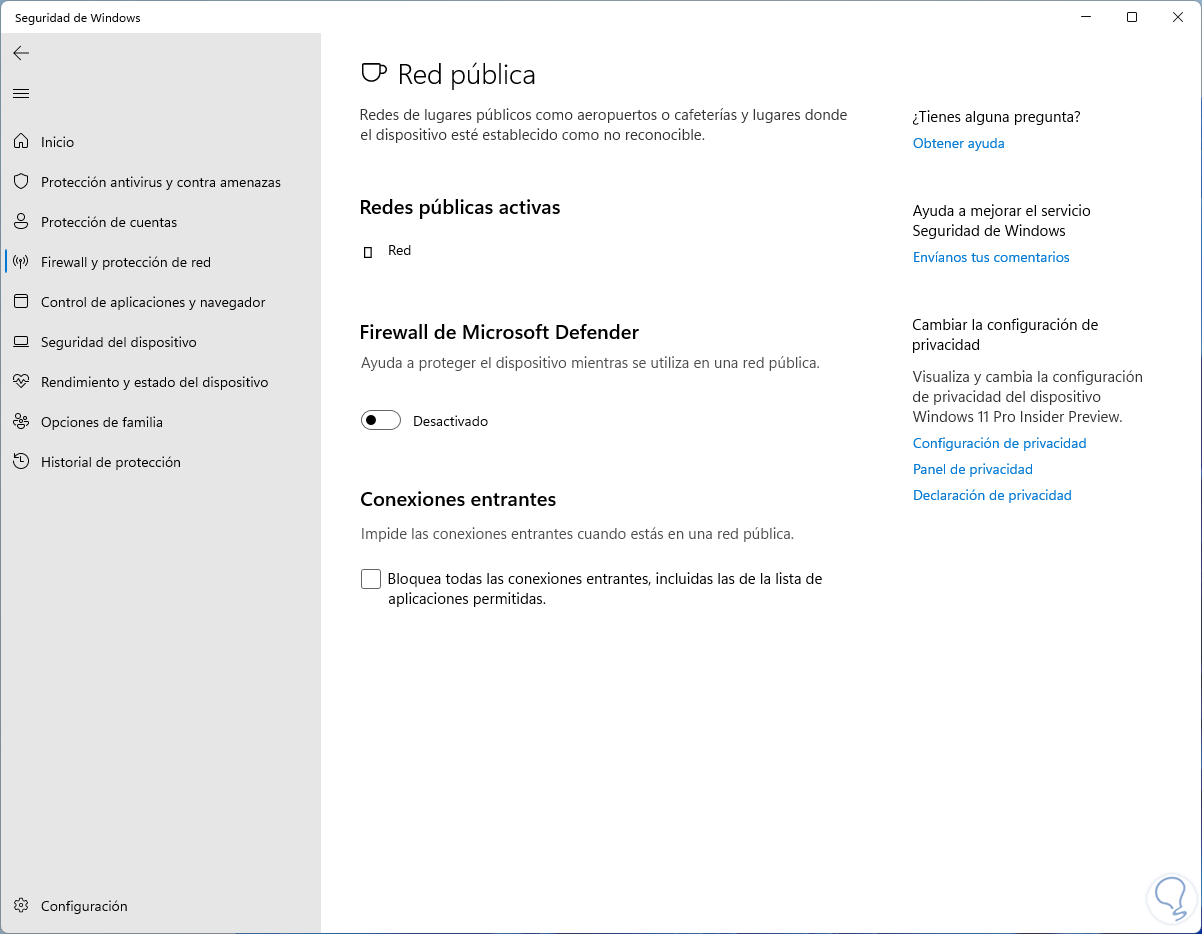
Task: Collapse the navigation hamburger menu
Action: [x=21, y=93]
